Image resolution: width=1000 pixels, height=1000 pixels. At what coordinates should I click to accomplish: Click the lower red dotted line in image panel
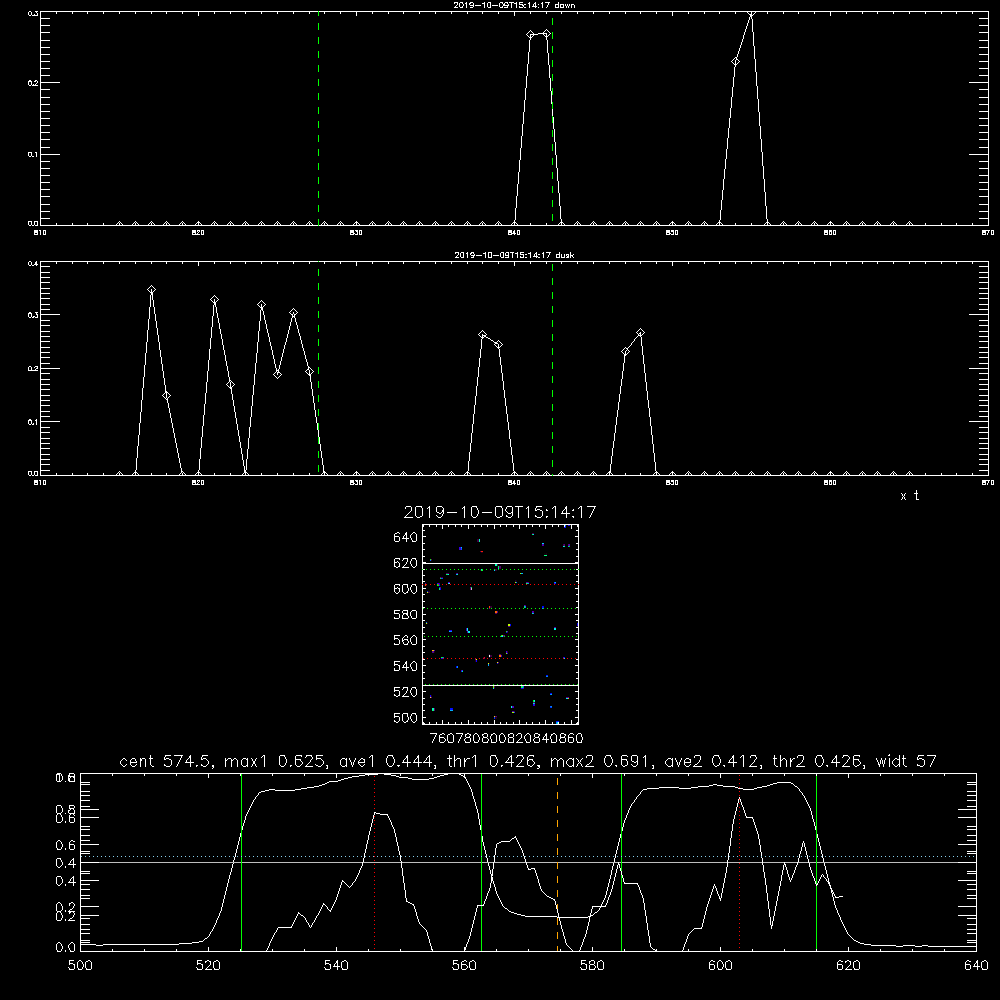(x=500, y=659)
